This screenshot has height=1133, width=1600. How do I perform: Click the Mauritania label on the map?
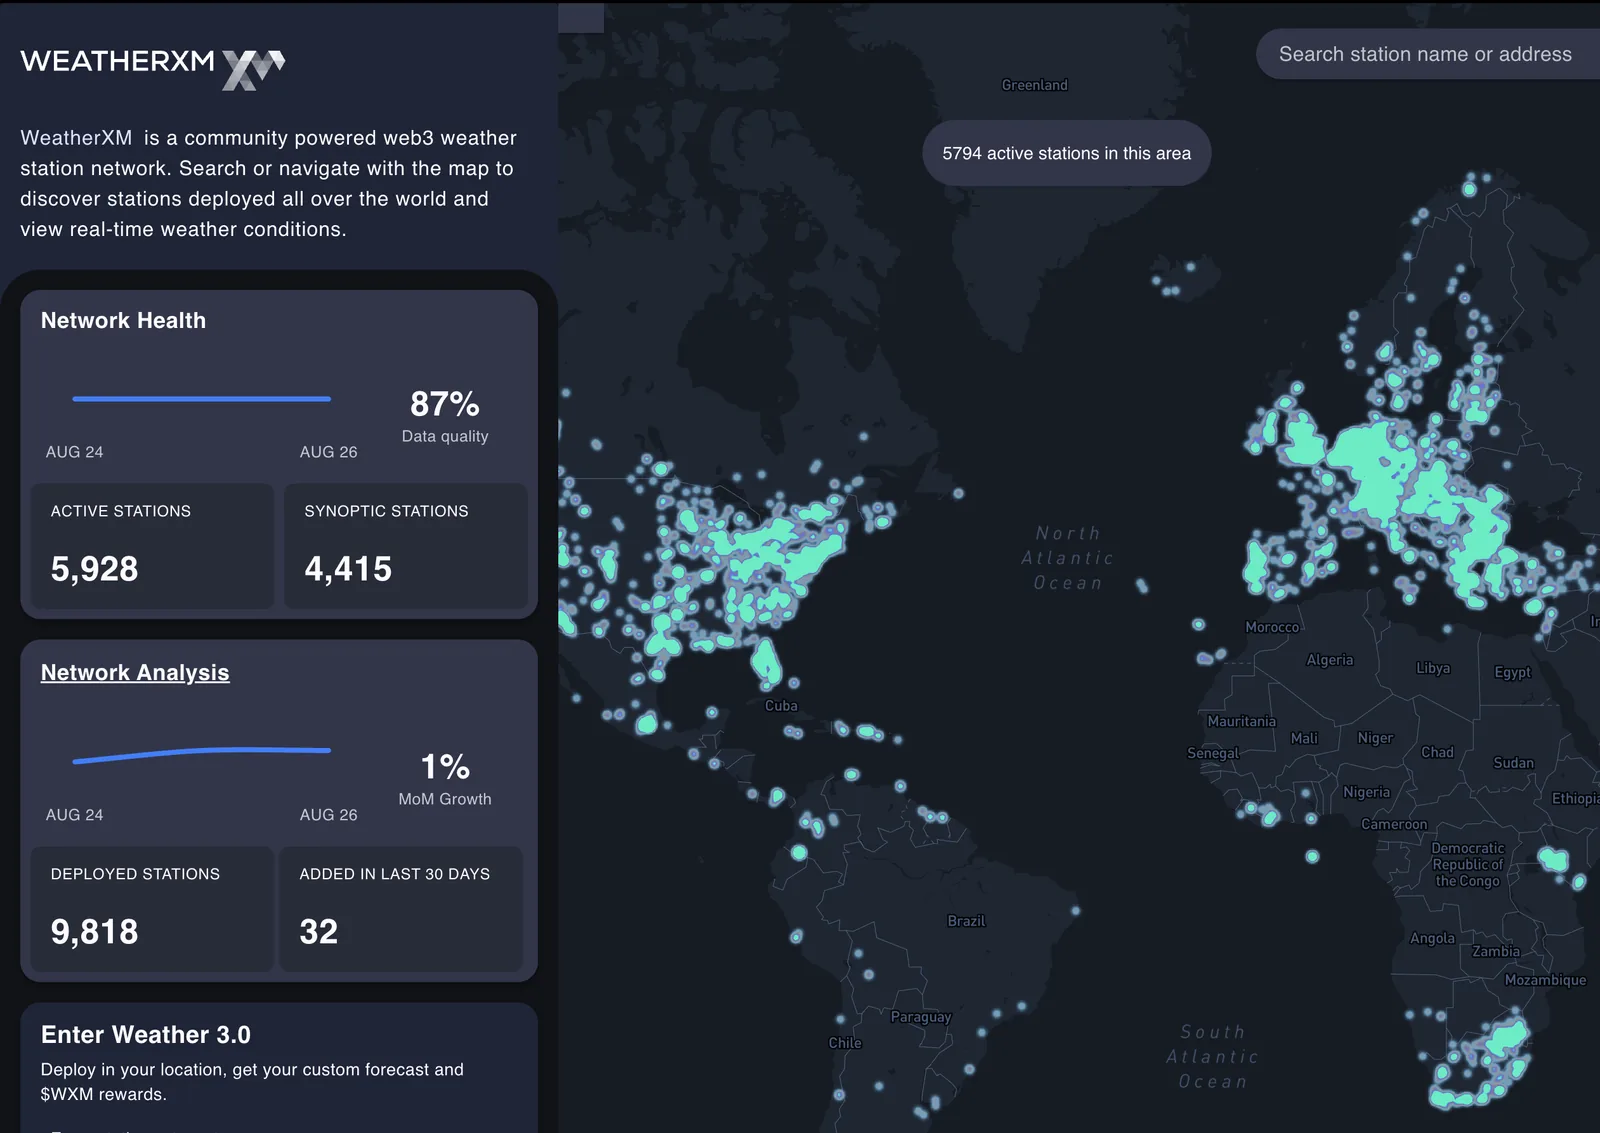point(1241,721)
